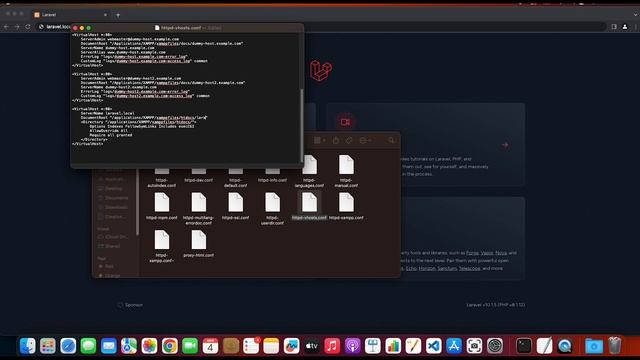Open TextEdit from the dock
The image size is (640, 360).
pyautogui.click(x=544, y=346)
